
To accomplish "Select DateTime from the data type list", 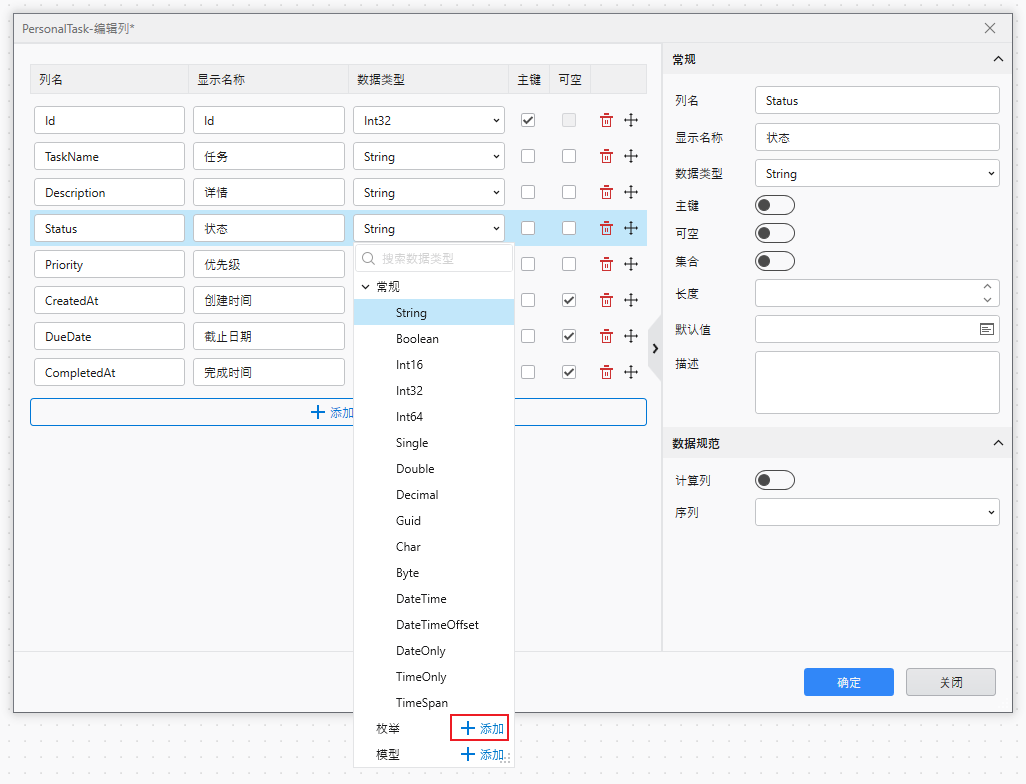I will pos(421,598).
